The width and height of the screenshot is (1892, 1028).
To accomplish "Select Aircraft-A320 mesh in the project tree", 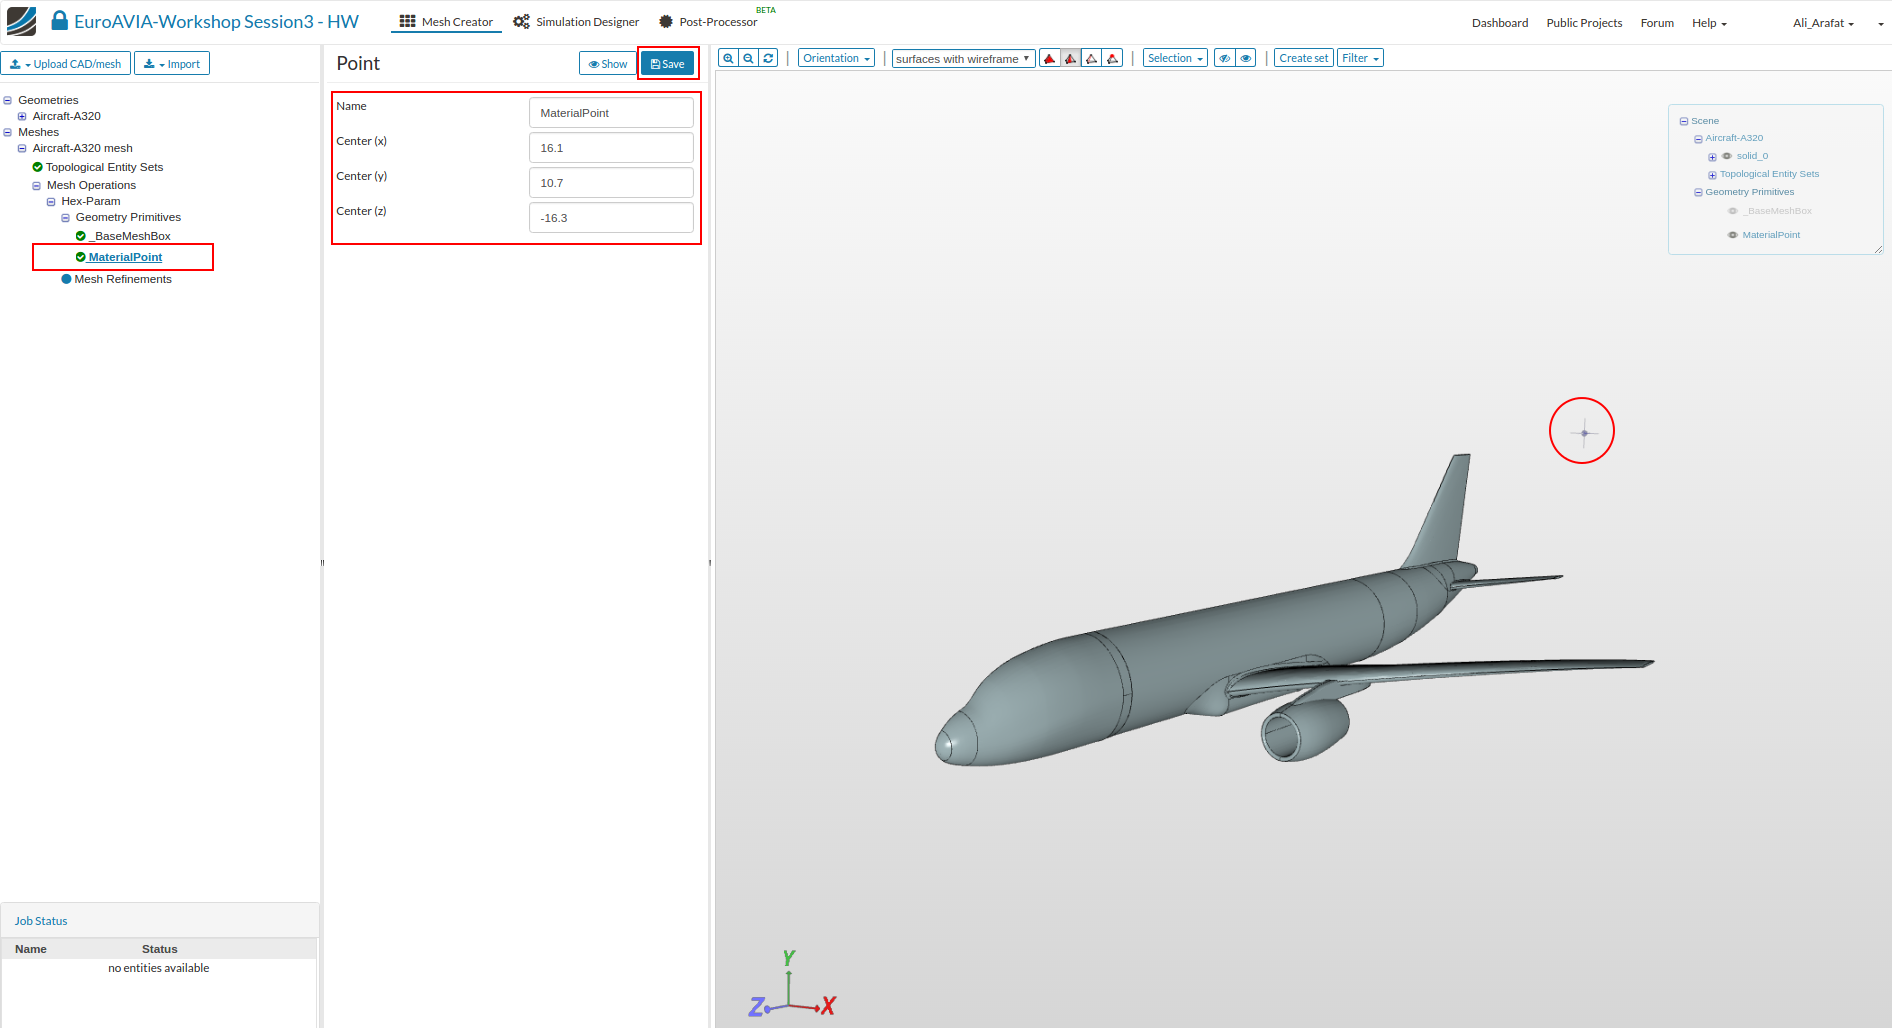I will (x=82, y=148).
